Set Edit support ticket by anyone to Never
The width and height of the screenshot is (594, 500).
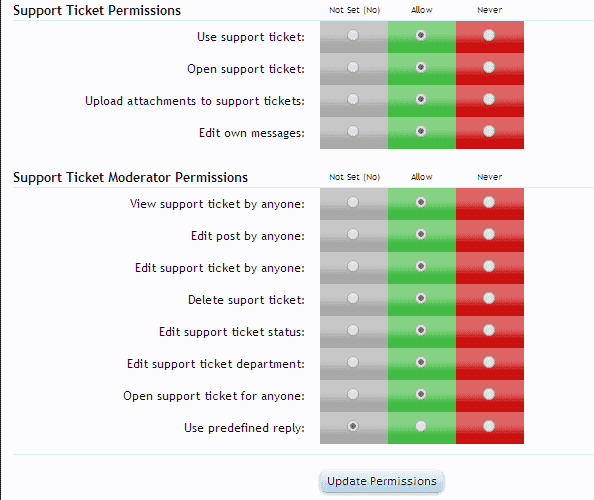tap(489, 266)
